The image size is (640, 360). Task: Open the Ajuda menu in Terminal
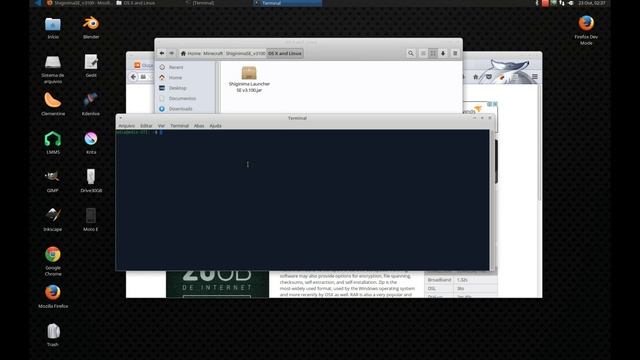click(x=216, y=126)
